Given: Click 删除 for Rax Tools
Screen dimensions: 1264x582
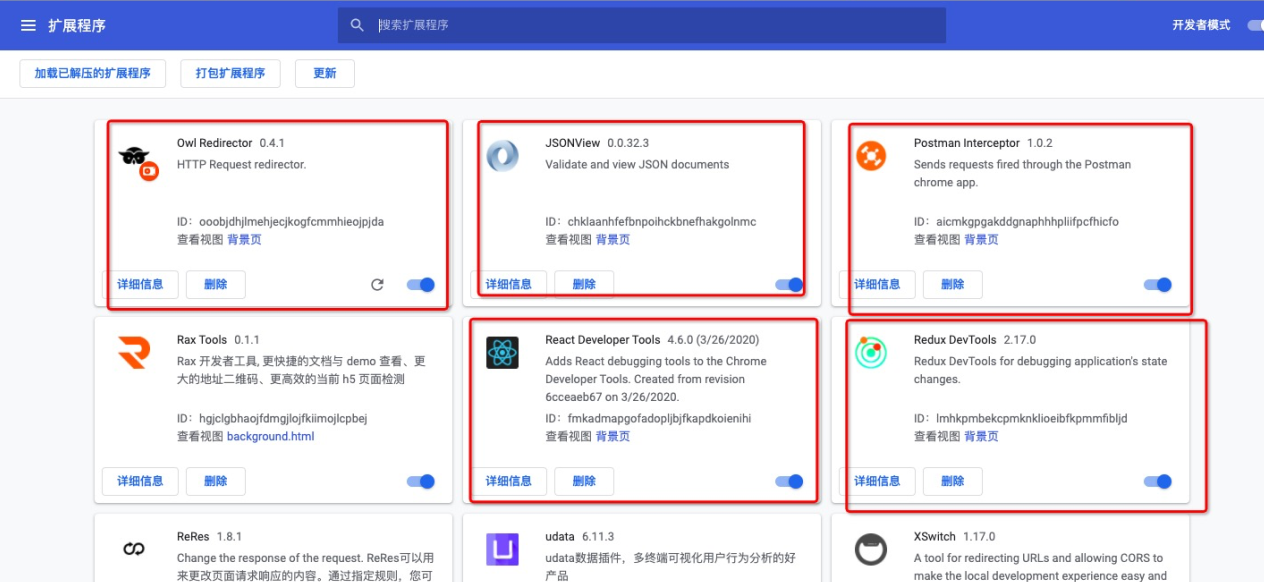Looking at the screenshot, I should [215, 481].
